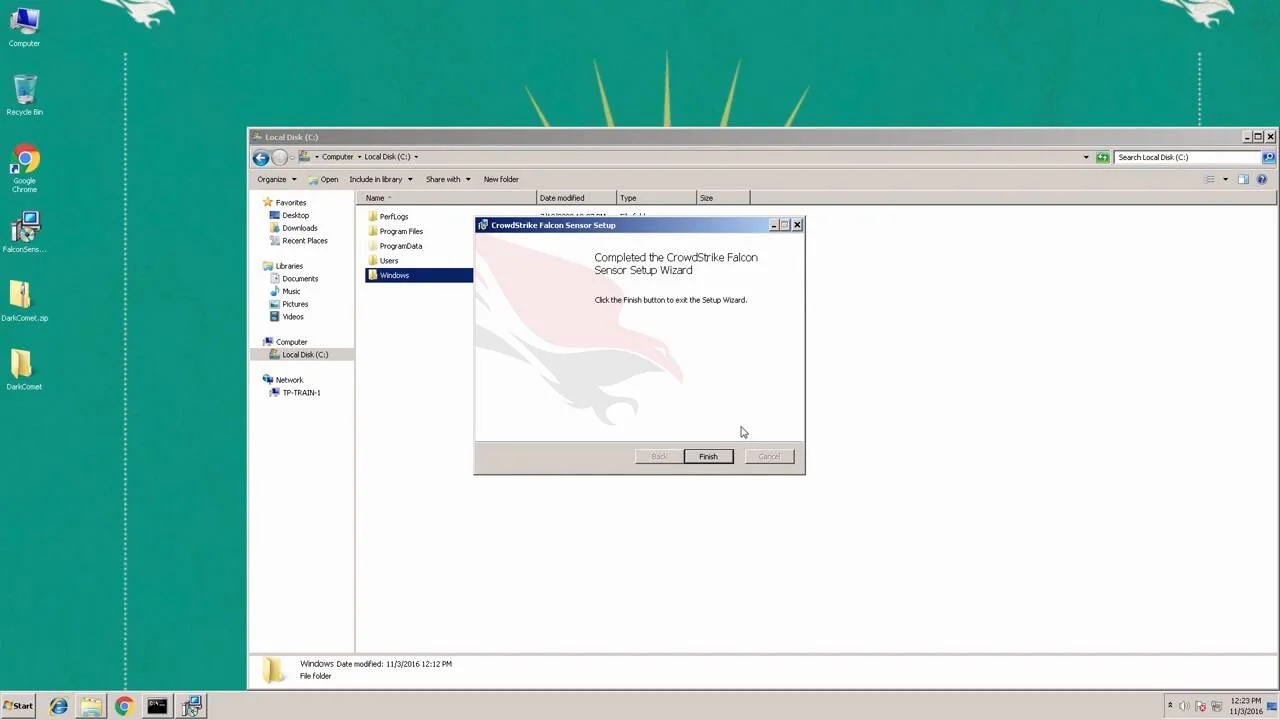Image resolution: width=1280 pixels, height=720 pixels.
Task: Sort by the Size column header
Action: [x=723, y=198]
